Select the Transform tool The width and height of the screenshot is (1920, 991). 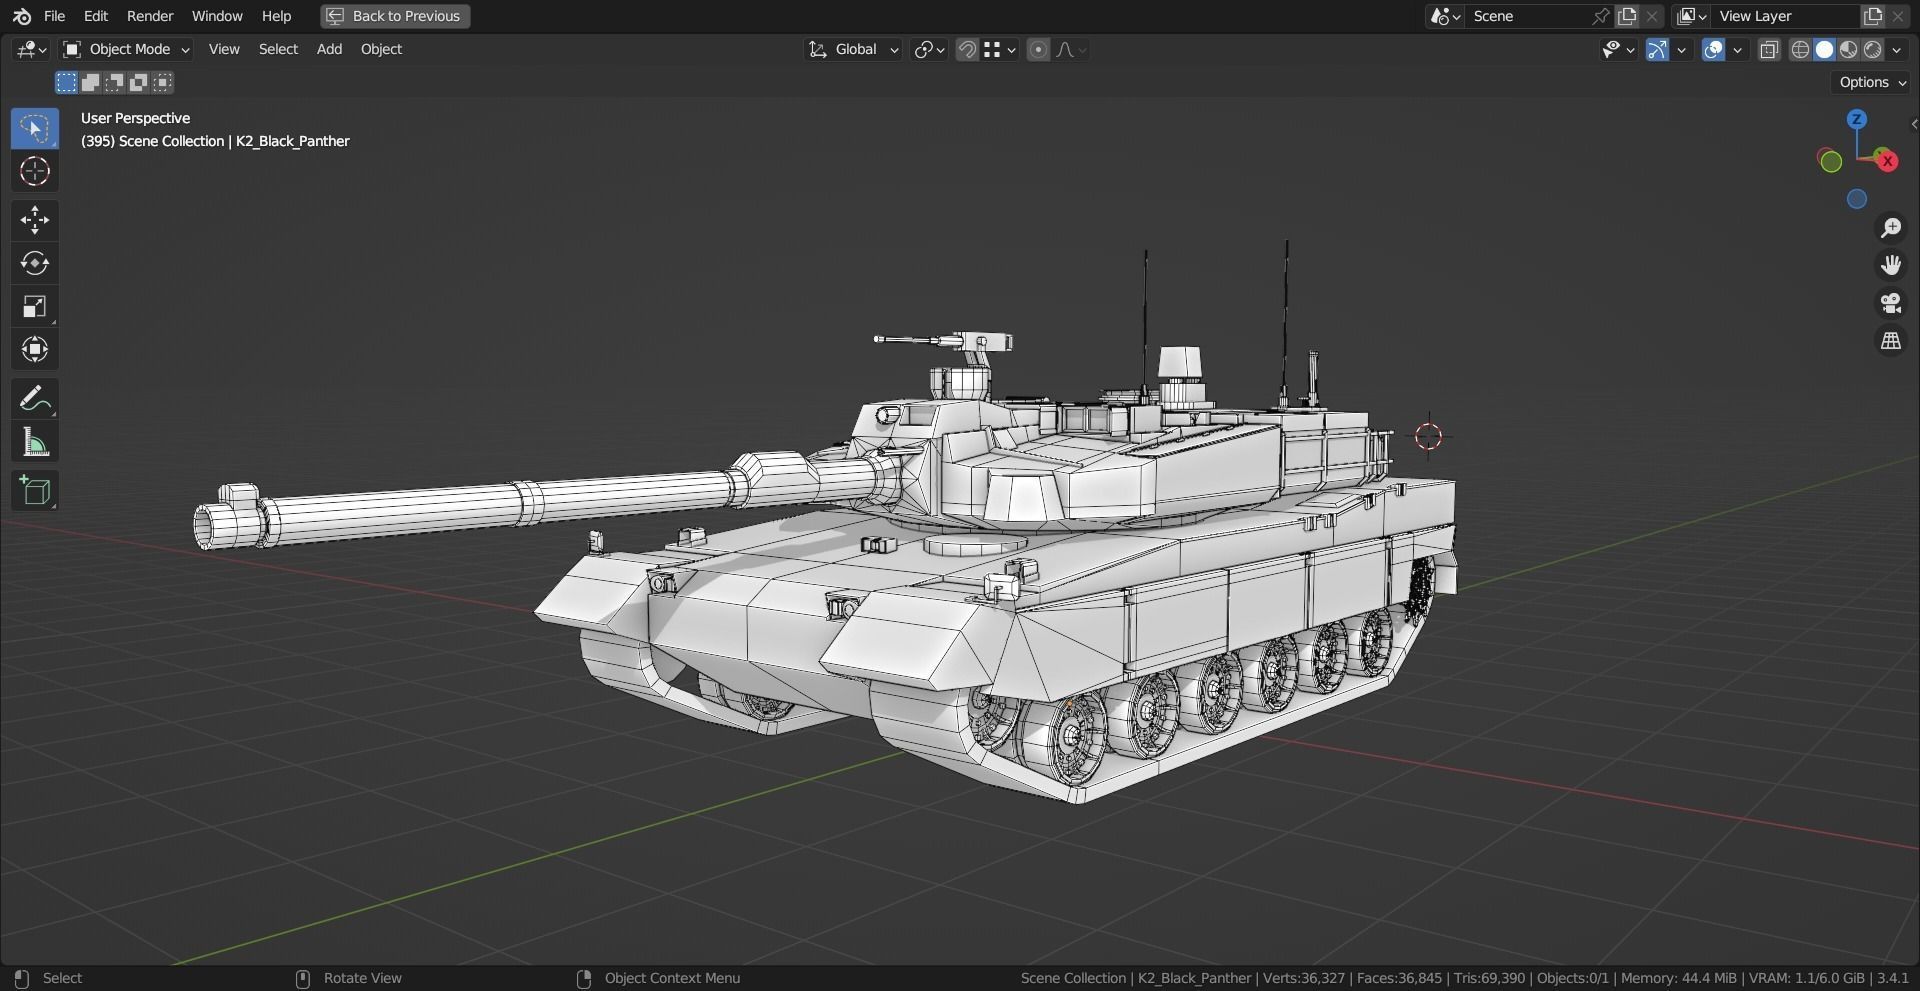pyautogui.click(x=35, y=349)
